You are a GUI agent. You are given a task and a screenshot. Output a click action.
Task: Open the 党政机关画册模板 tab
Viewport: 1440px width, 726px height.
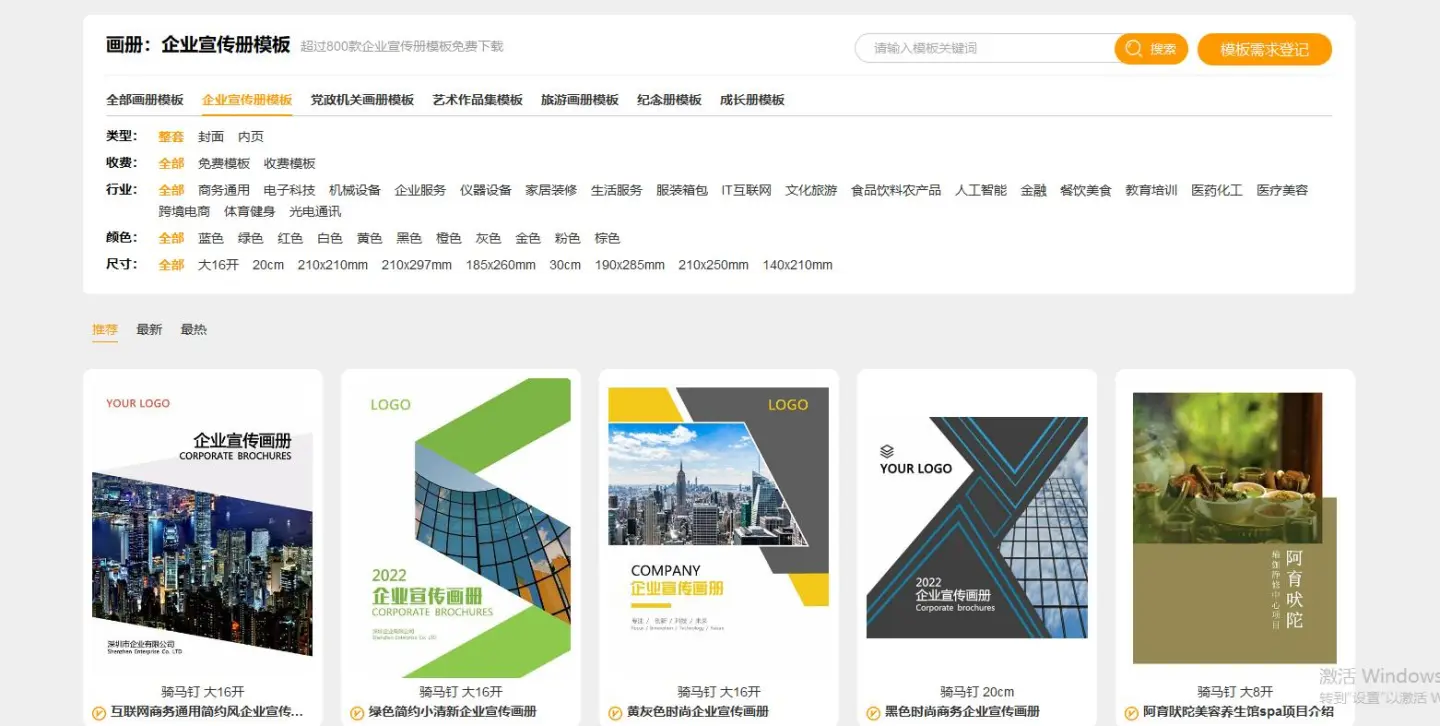[x=362, y=100]
